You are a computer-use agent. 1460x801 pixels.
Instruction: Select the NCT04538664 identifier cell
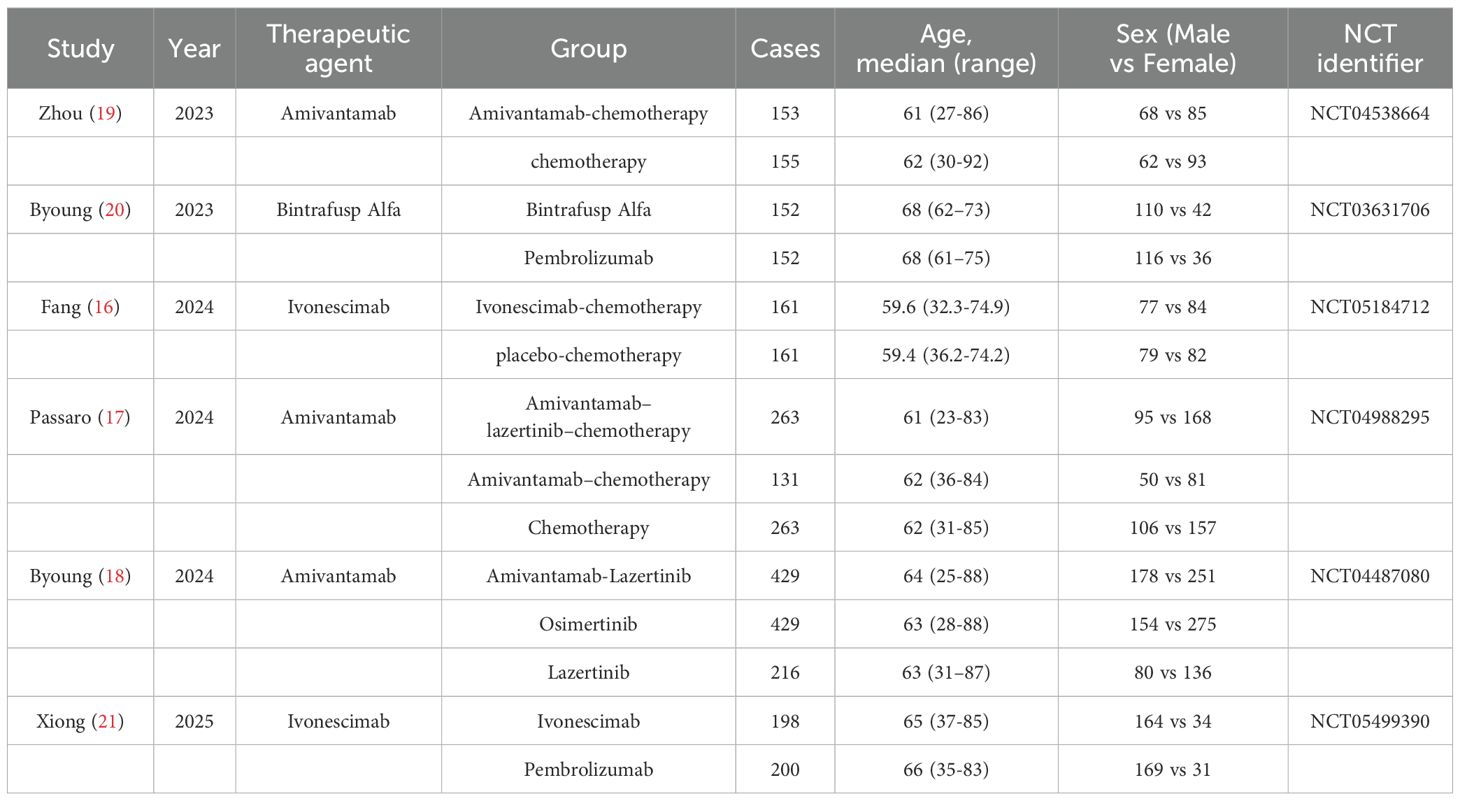coord(1370,113)
